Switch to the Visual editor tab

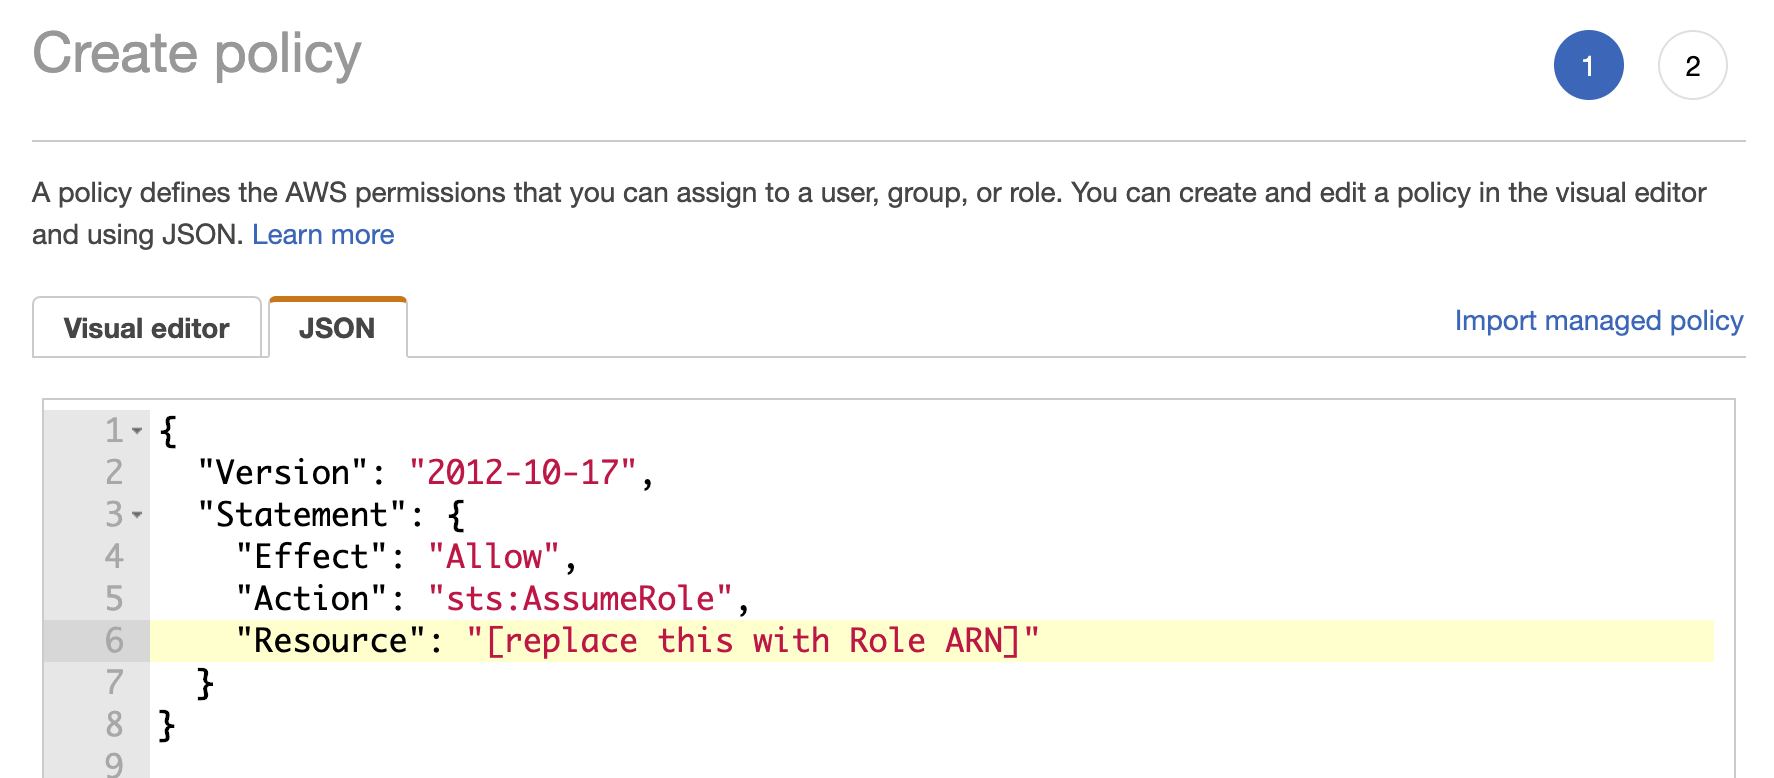[x=146, y=328]
